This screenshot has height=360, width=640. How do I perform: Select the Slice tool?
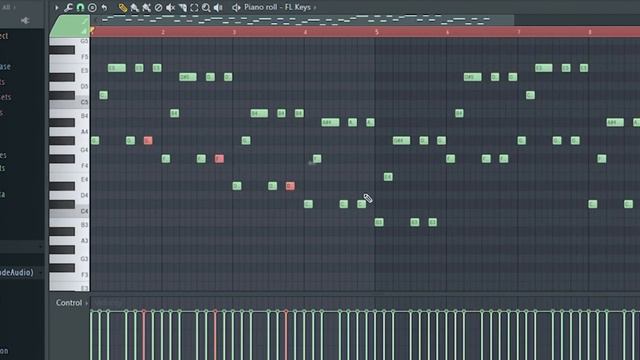click(x=182, y=7)
